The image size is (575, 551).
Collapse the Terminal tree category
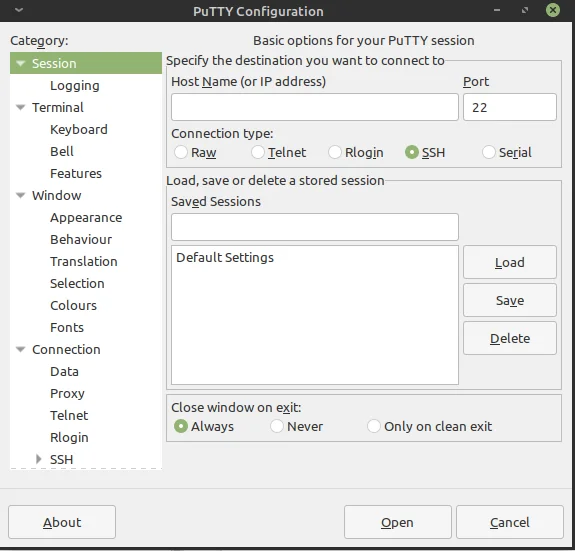click(21, 107)
